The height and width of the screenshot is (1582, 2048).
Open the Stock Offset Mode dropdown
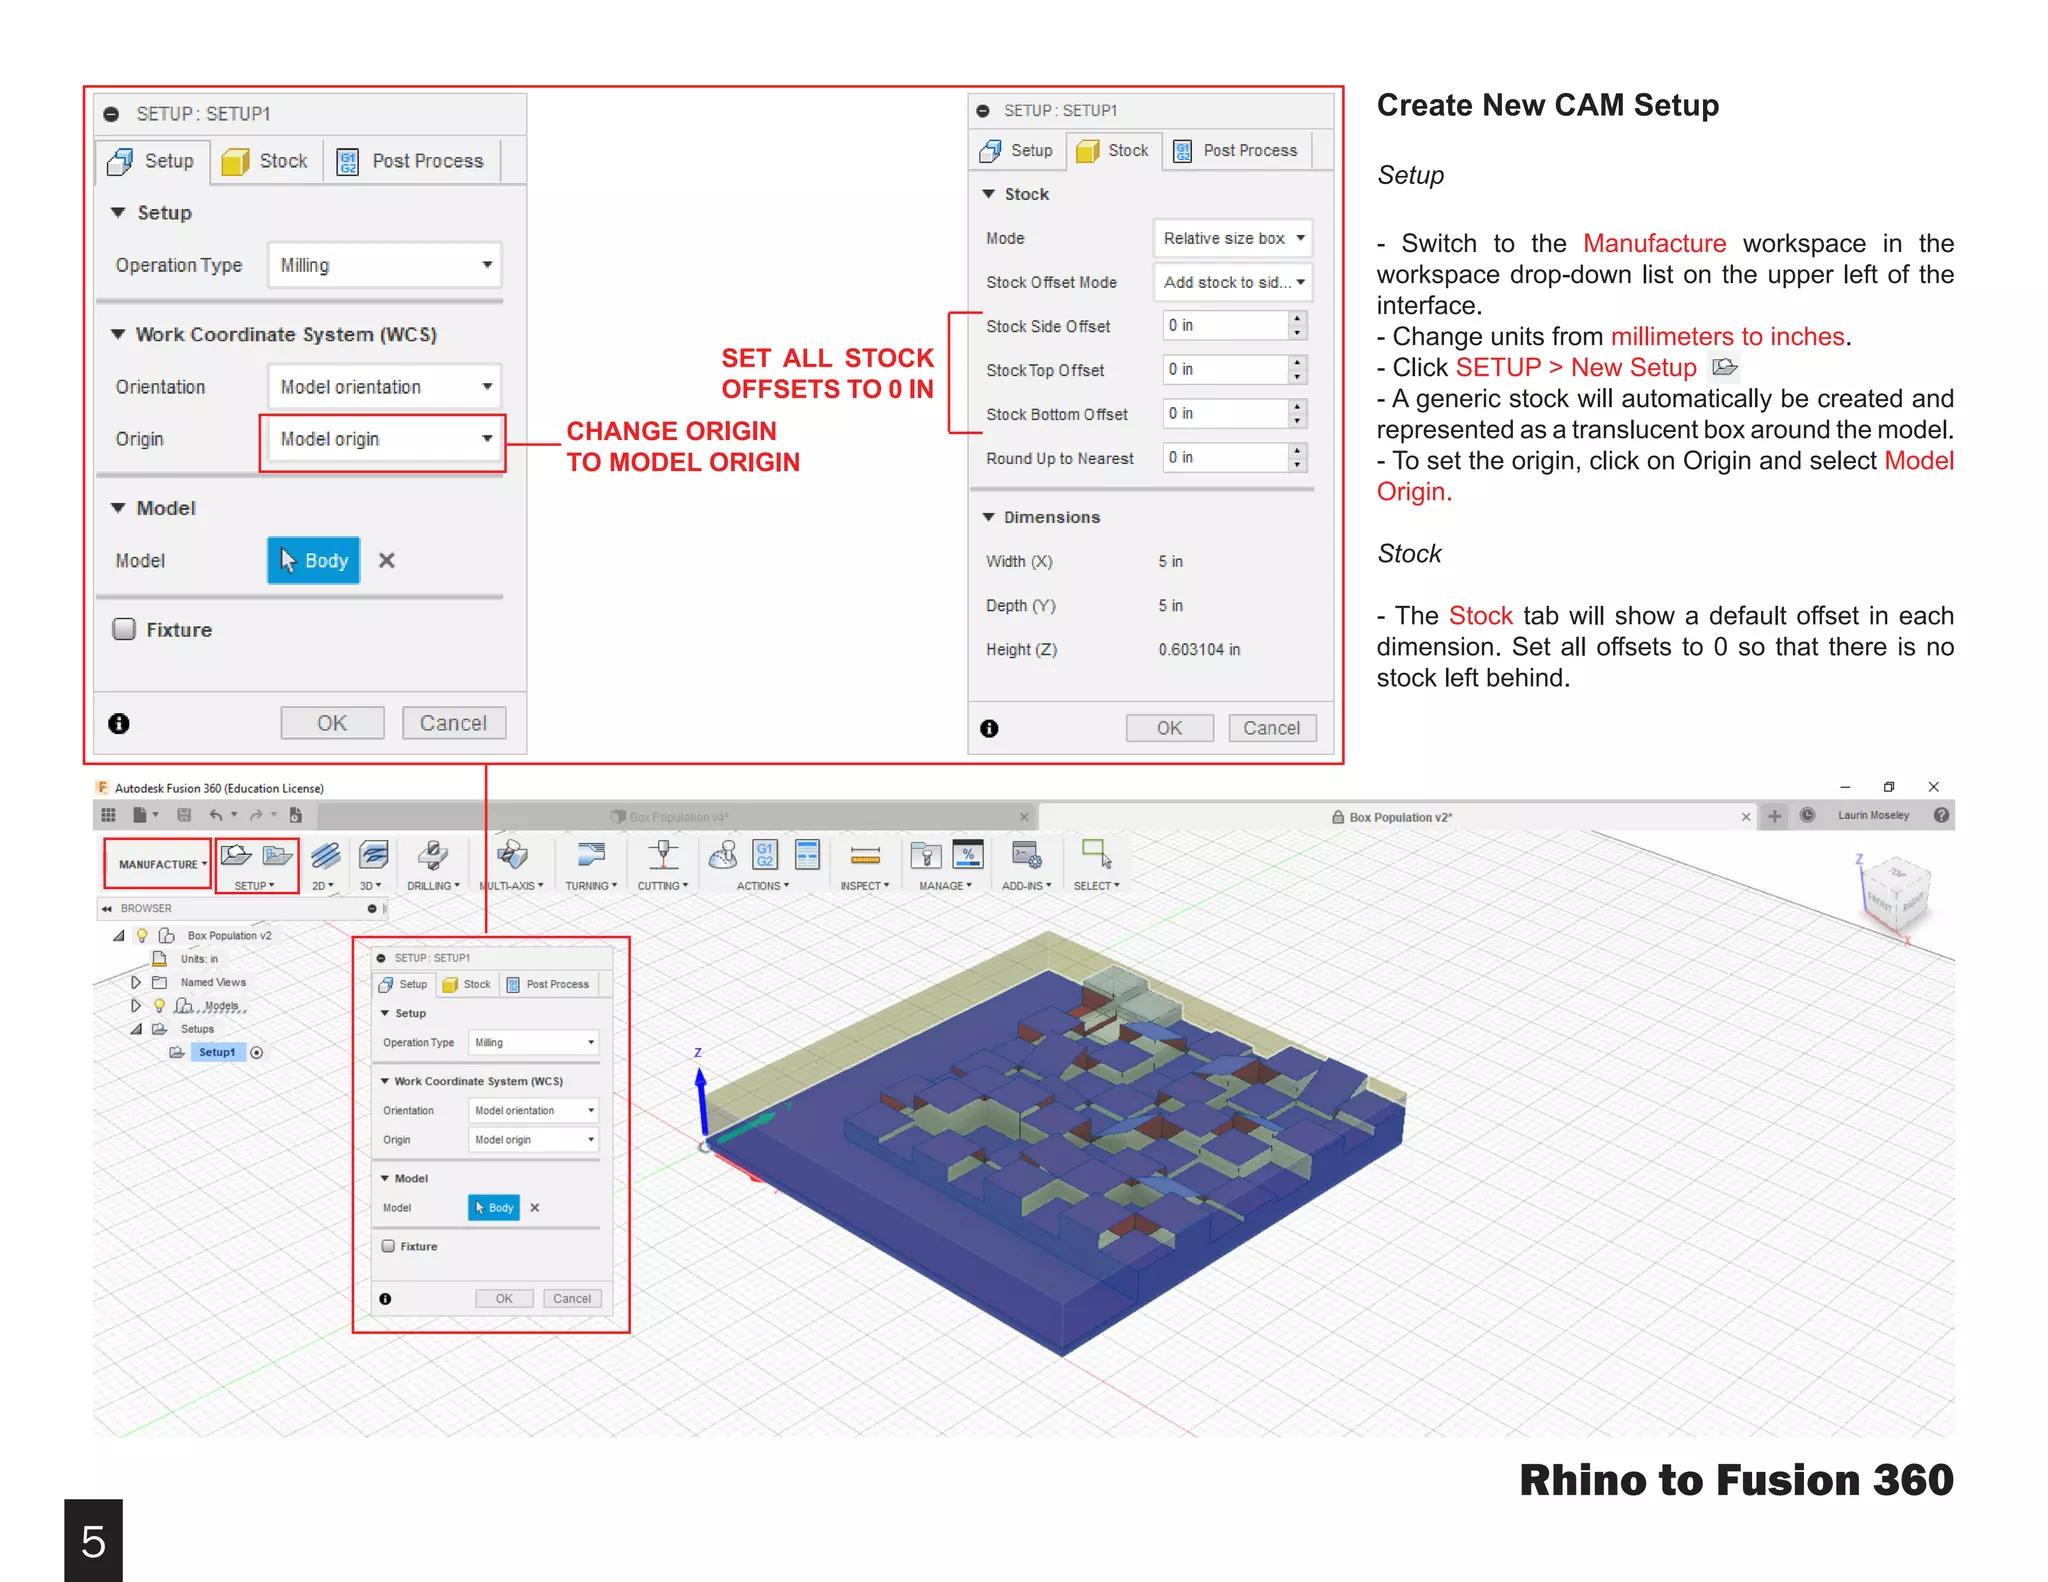click(1232, 282)
